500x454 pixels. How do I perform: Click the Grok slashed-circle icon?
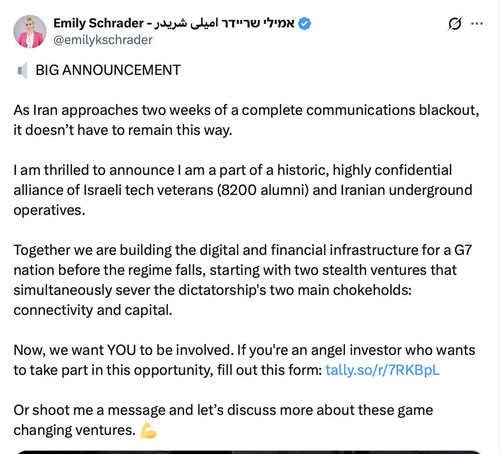[x=455, y=24]
